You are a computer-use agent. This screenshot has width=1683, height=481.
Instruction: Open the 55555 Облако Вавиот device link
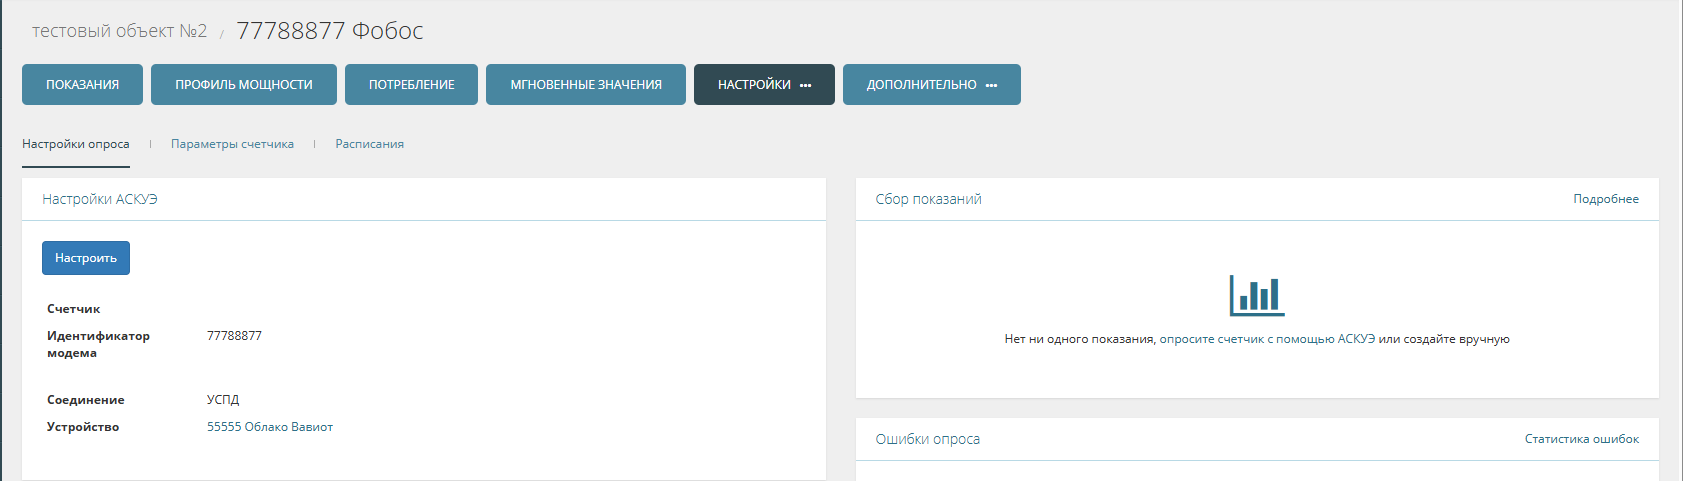pyautogui.click(x=270, y=427)
